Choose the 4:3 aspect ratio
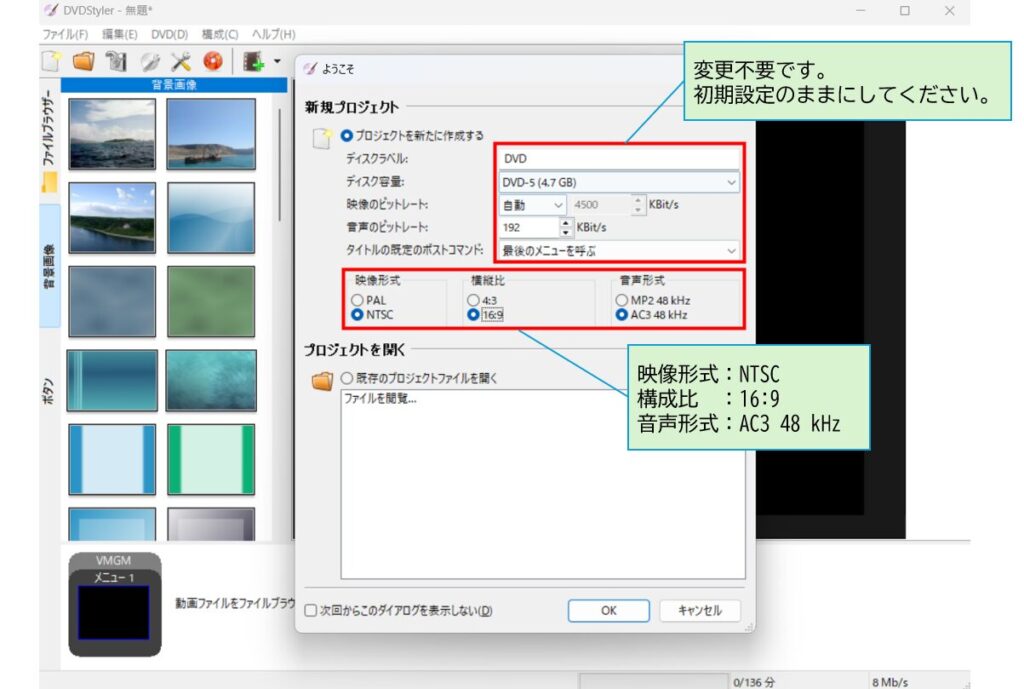This screenshot has height=689, width=1024. (x=473, y=300)
